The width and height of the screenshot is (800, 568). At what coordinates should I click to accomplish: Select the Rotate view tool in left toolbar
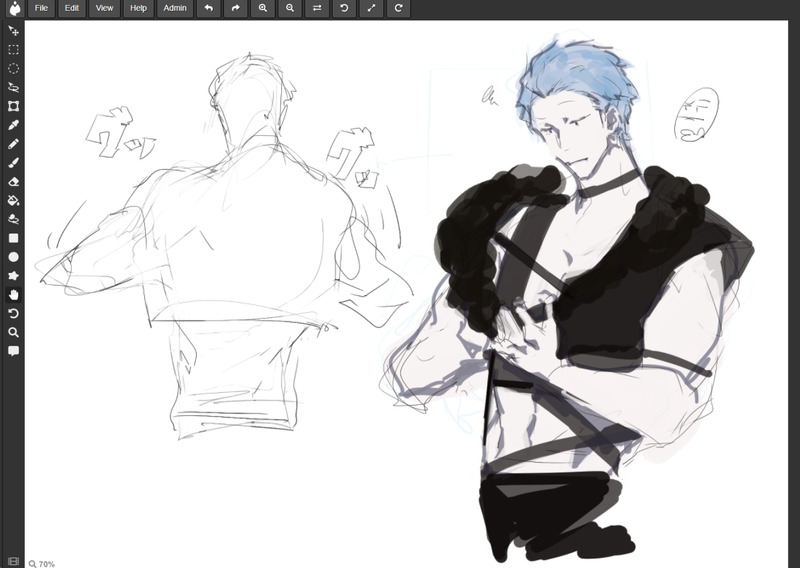tap(14, 314)
